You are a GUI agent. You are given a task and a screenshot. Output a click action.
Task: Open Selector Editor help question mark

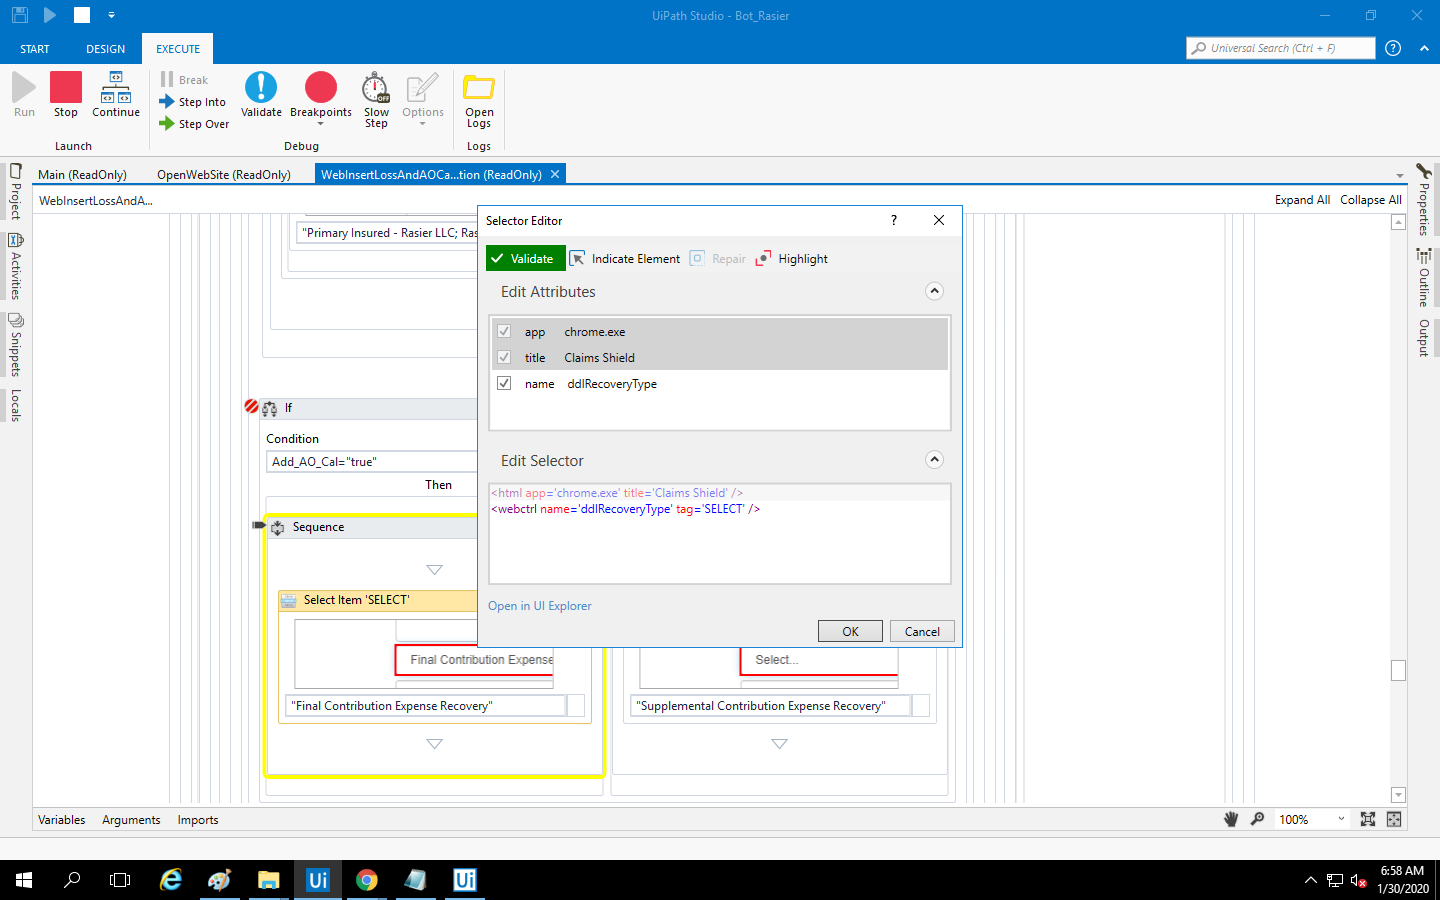click(x=894, y=220)
